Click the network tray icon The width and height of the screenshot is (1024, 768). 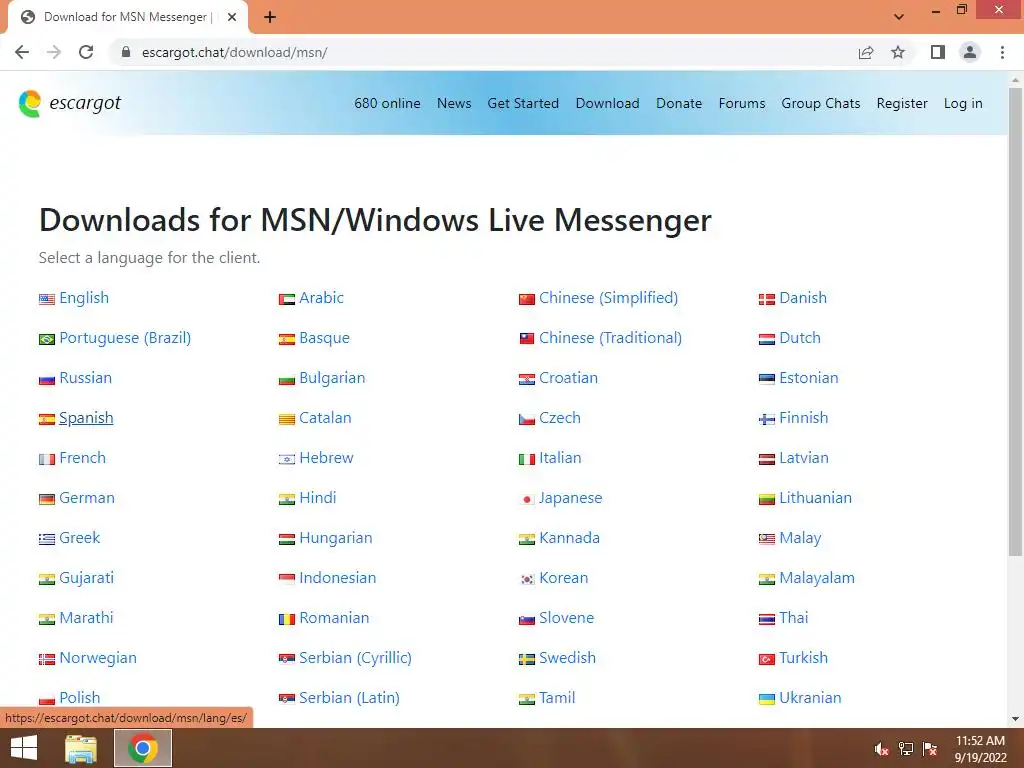(x=906, y=749)
